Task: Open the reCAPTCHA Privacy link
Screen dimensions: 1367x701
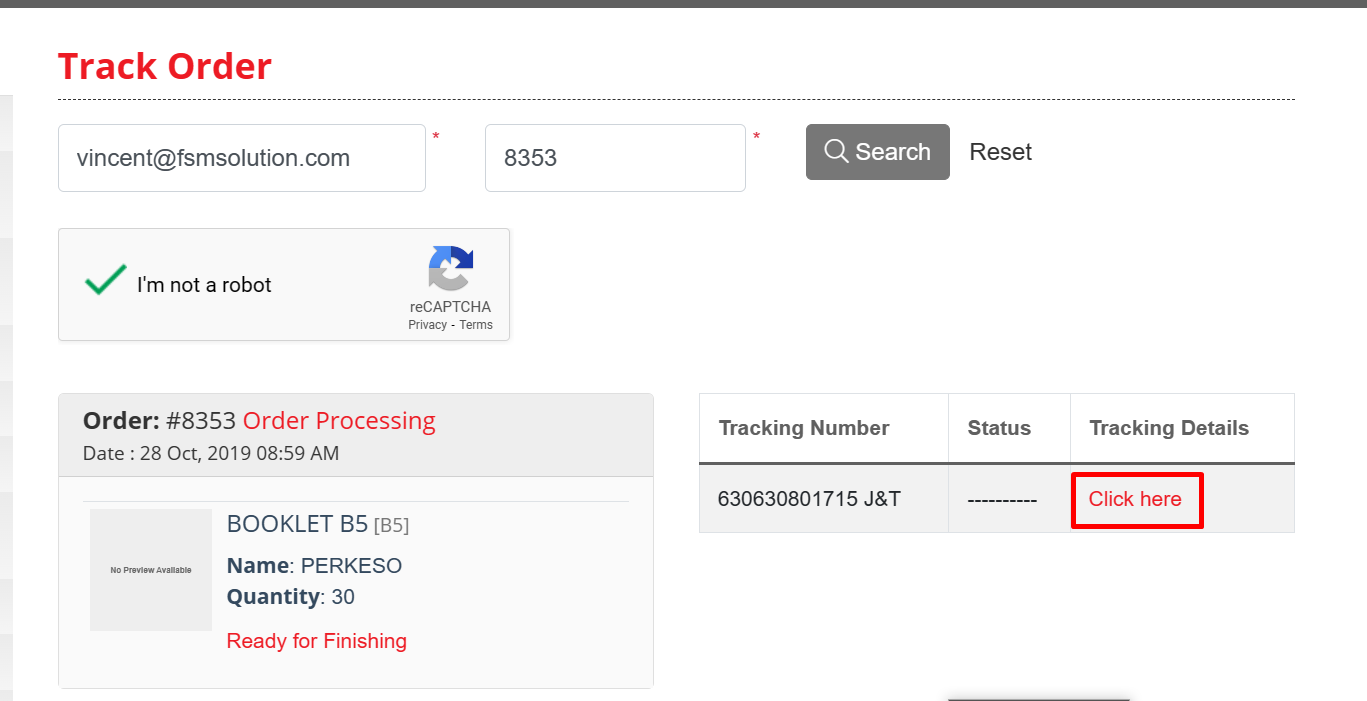Action: (x=427, y=325)
